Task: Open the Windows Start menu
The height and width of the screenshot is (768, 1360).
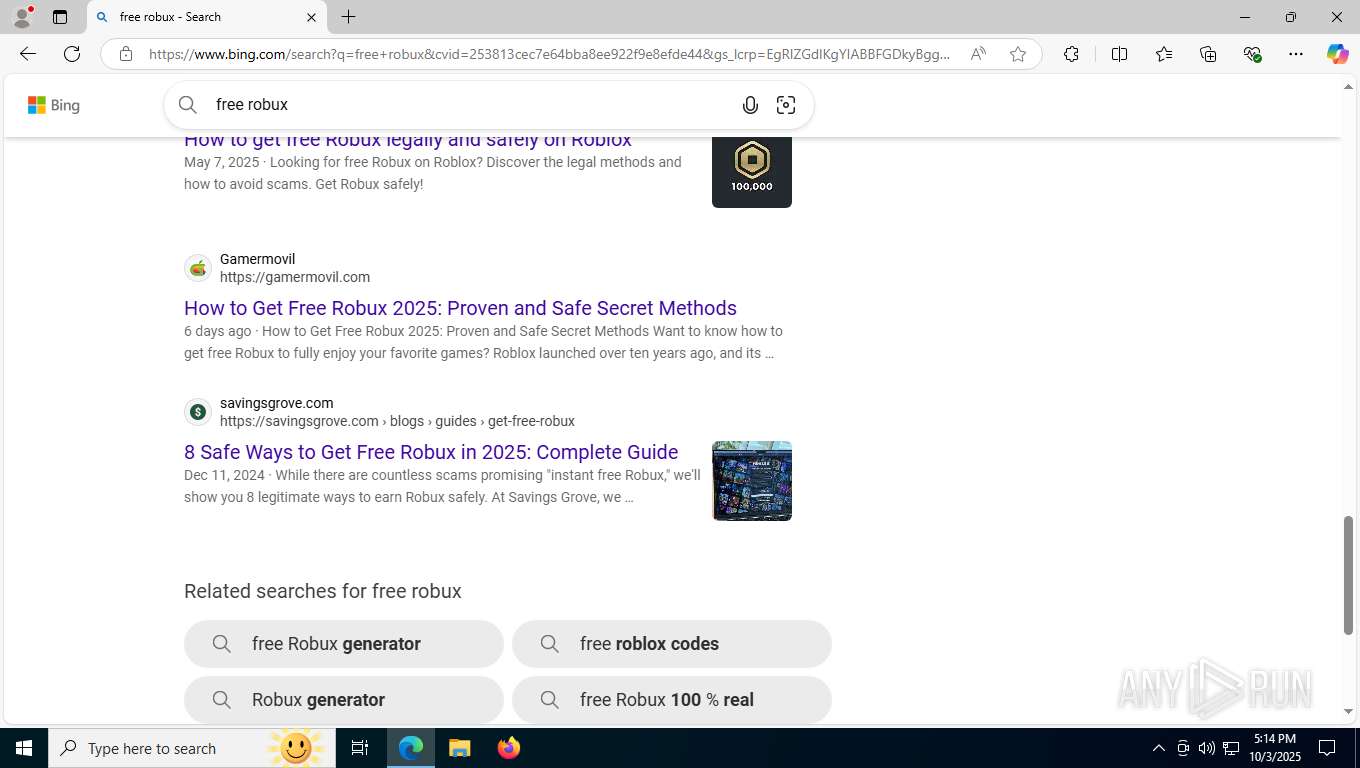Action: (x=24, y=748)
